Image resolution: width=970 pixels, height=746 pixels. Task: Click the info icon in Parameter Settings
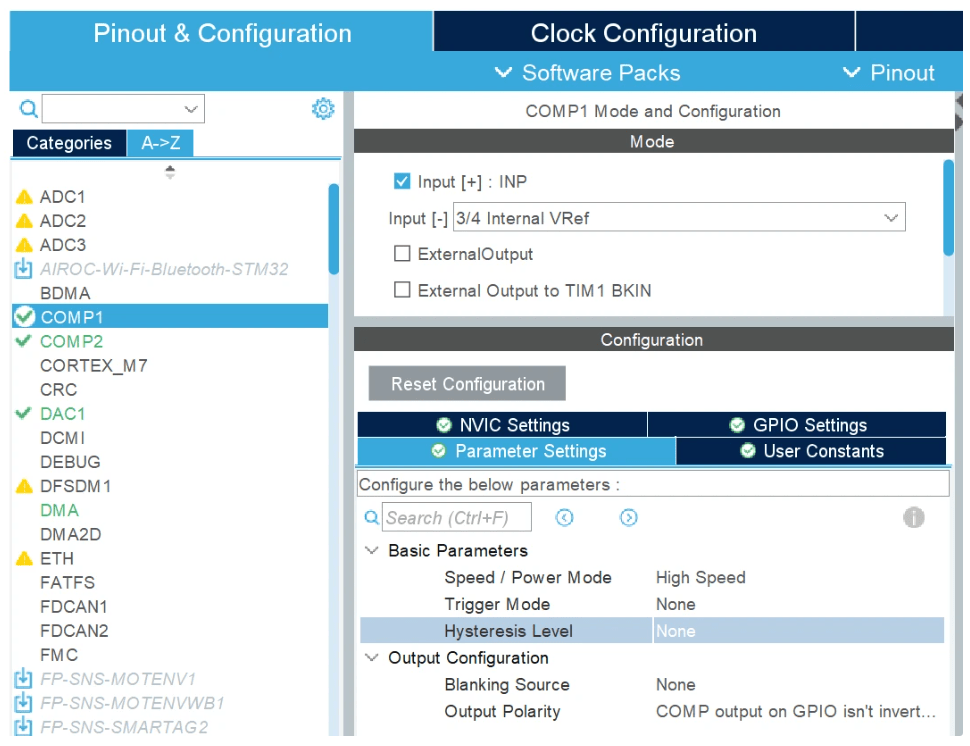tap(913, 517)
